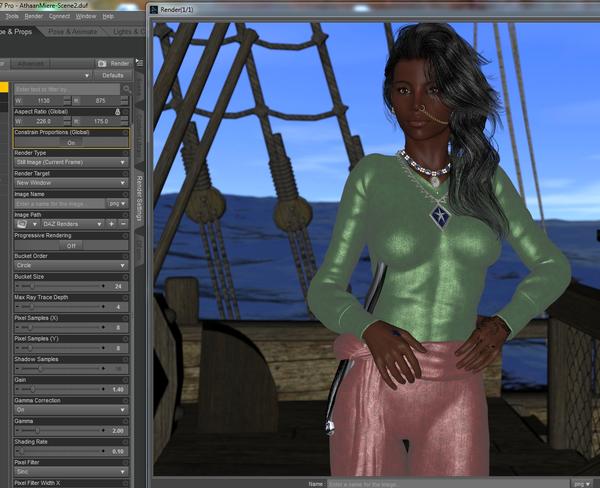
Task: Click the Aspect Ratio width 226.0 field
Action: tap(44, 121)
